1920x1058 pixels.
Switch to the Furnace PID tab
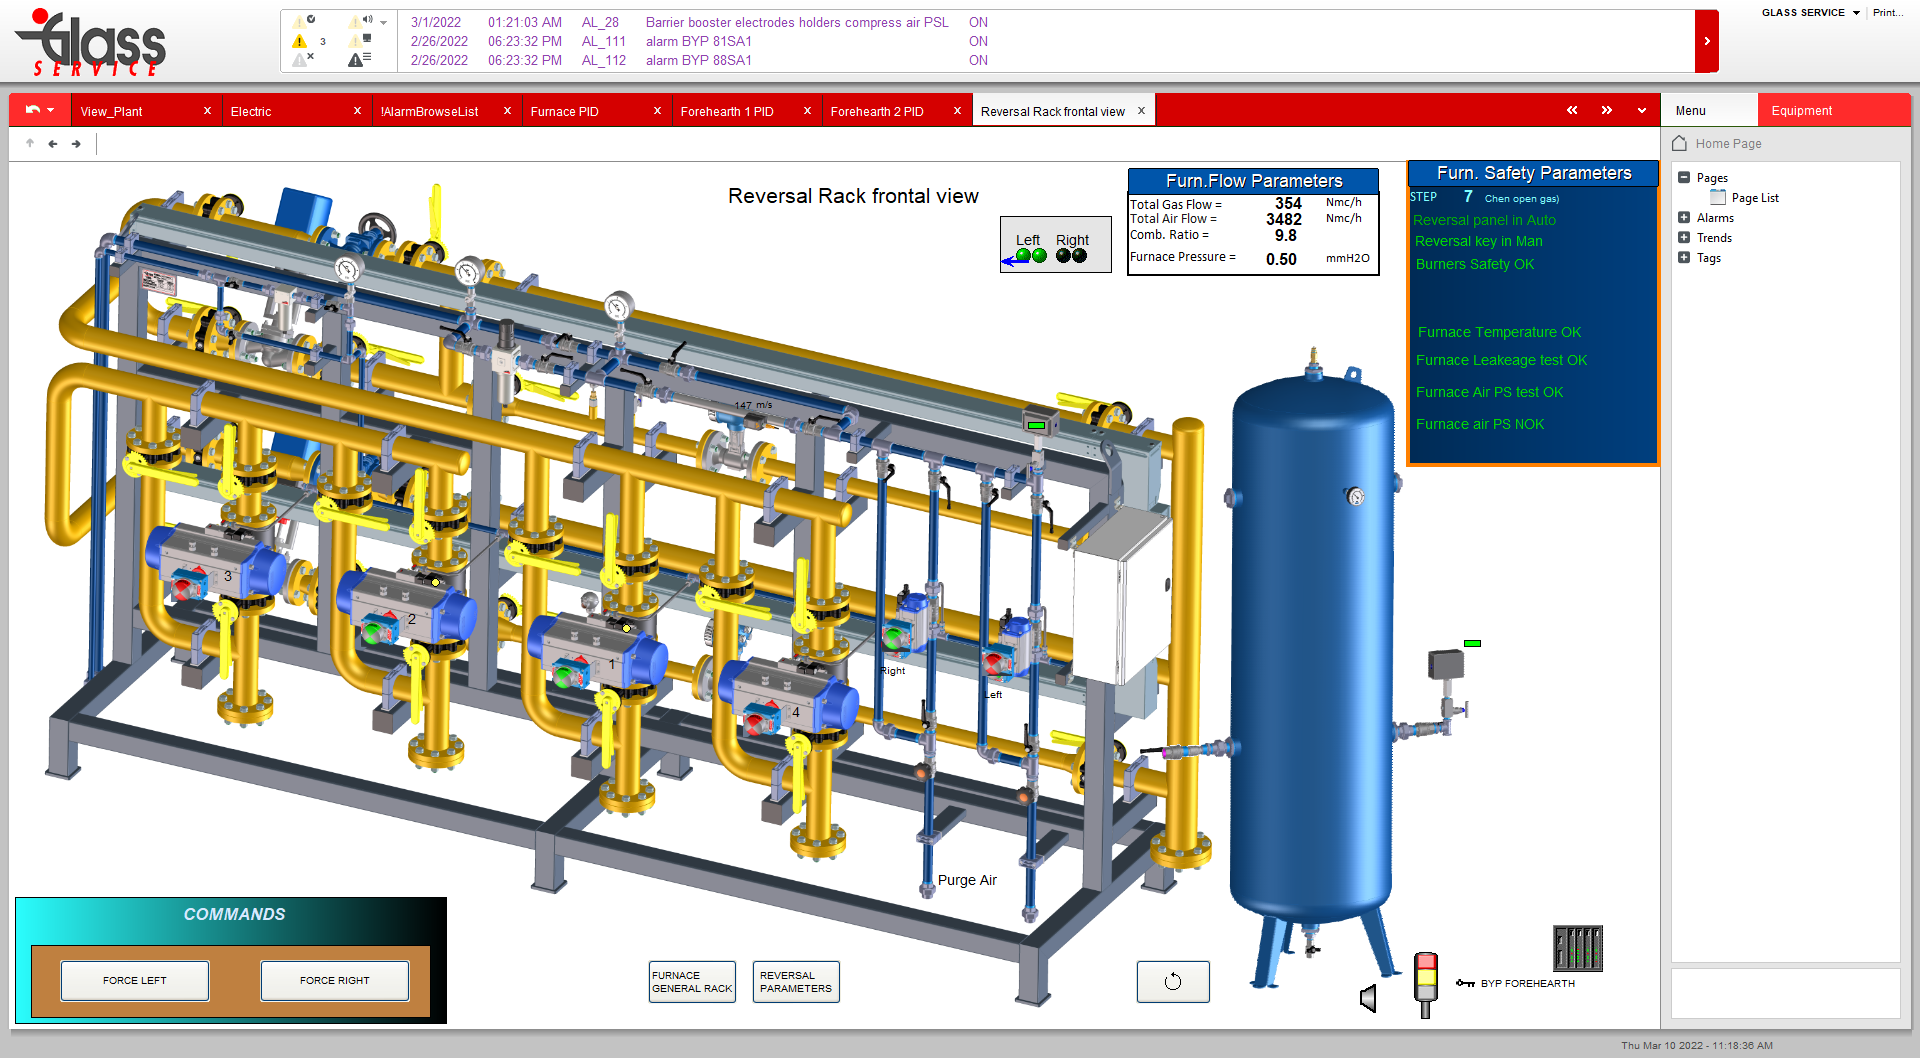(x=565, y=111)
